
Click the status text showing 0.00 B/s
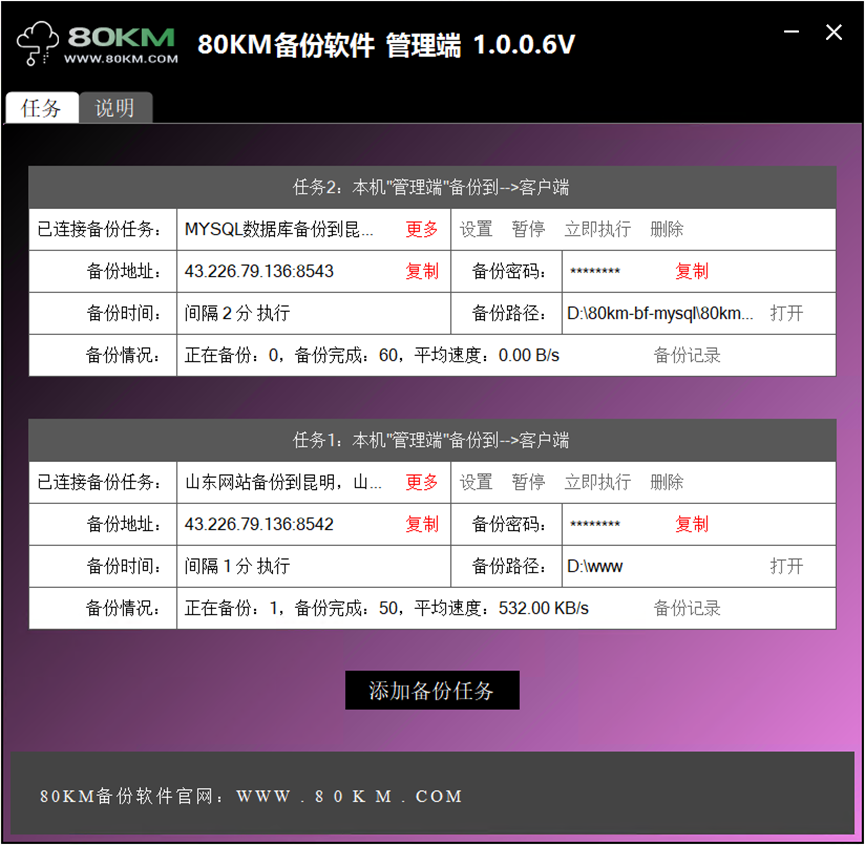[x=372, y=355]
